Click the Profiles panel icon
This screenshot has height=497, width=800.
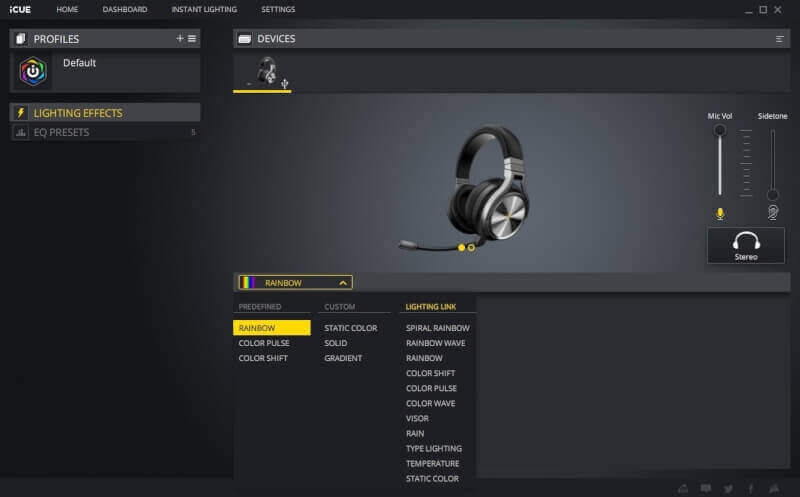20,39
